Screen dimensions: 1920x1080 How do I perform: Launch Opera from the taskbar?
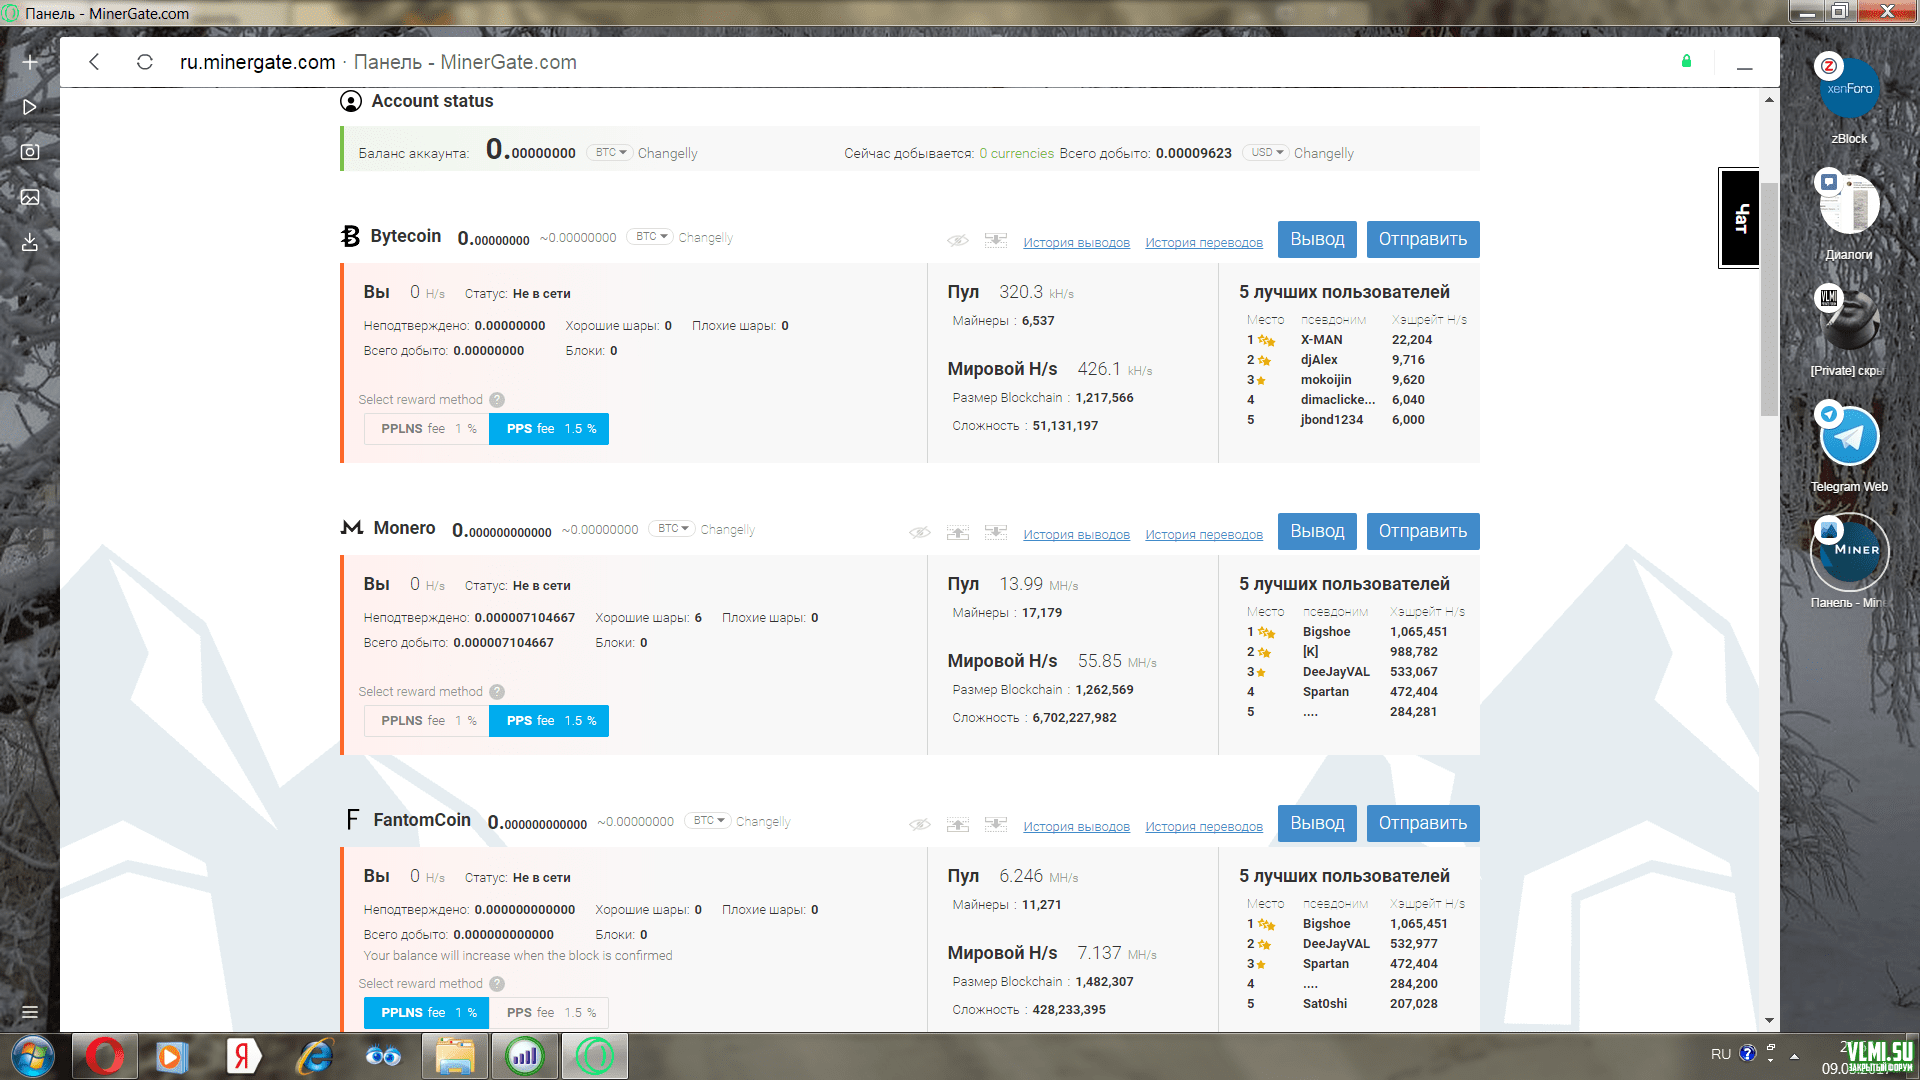coord(105,1056)
